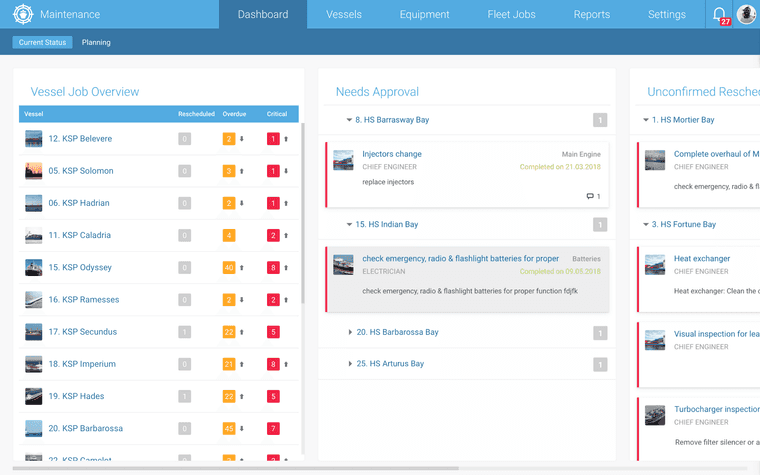The width and height of the screenshot is (760, 475).
Task: Click rescheduled badge for 17. KSP Secundus
Action: point(184,332)
